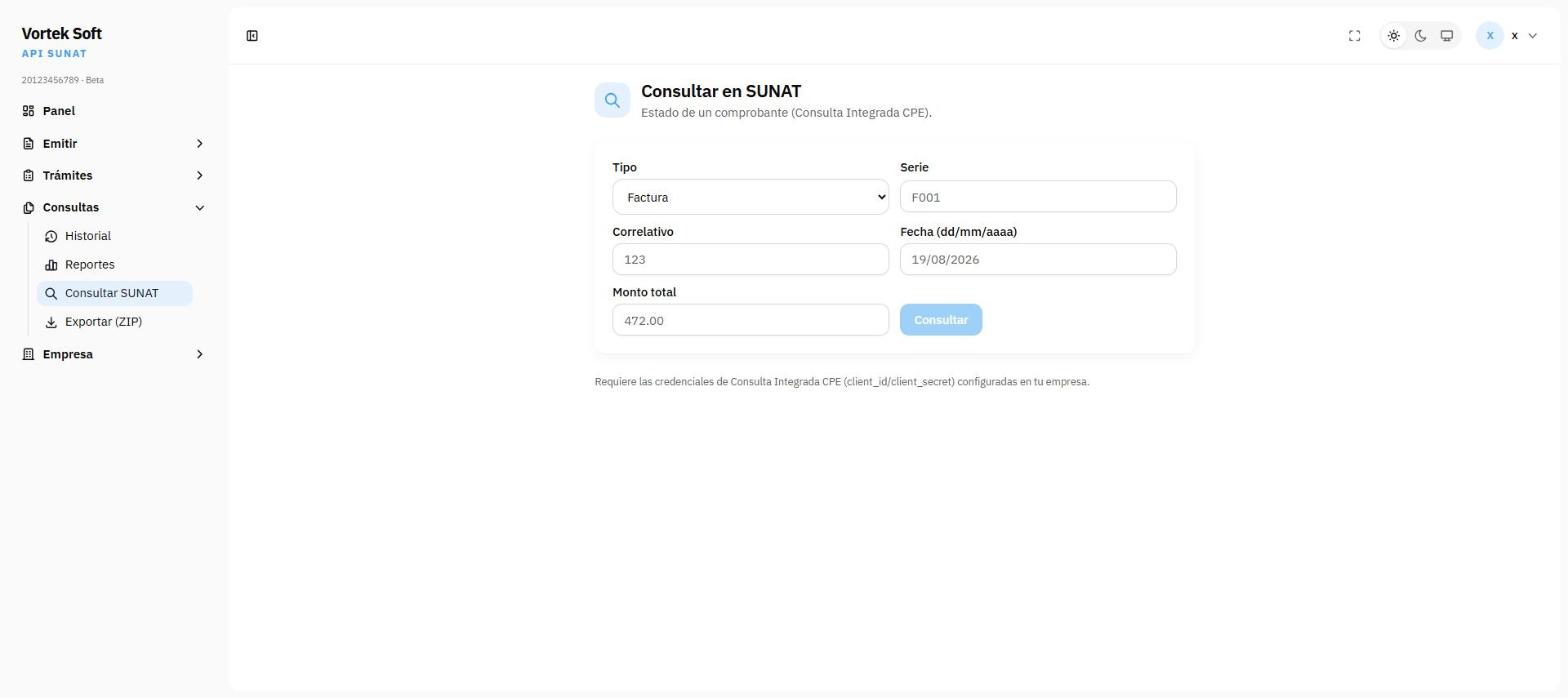This screenshot has height=698, width=1568.
Task: Click the 'Serie' field label
Action: click(x=914, y=168)
